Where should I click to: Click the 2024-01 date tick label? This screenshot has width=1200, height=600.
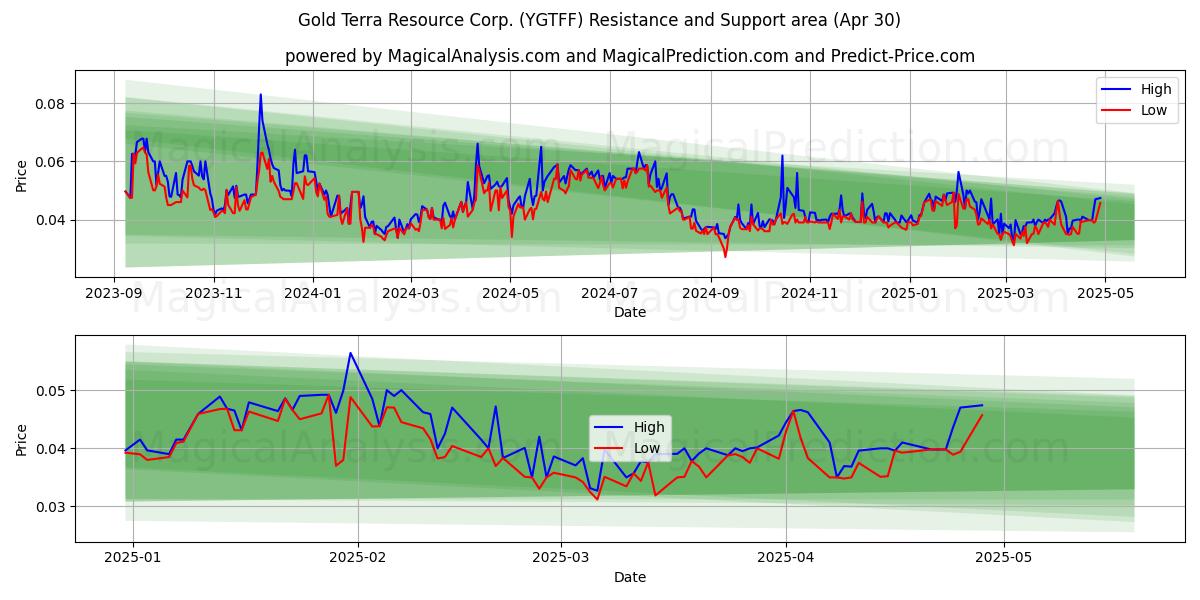[312, 293]
